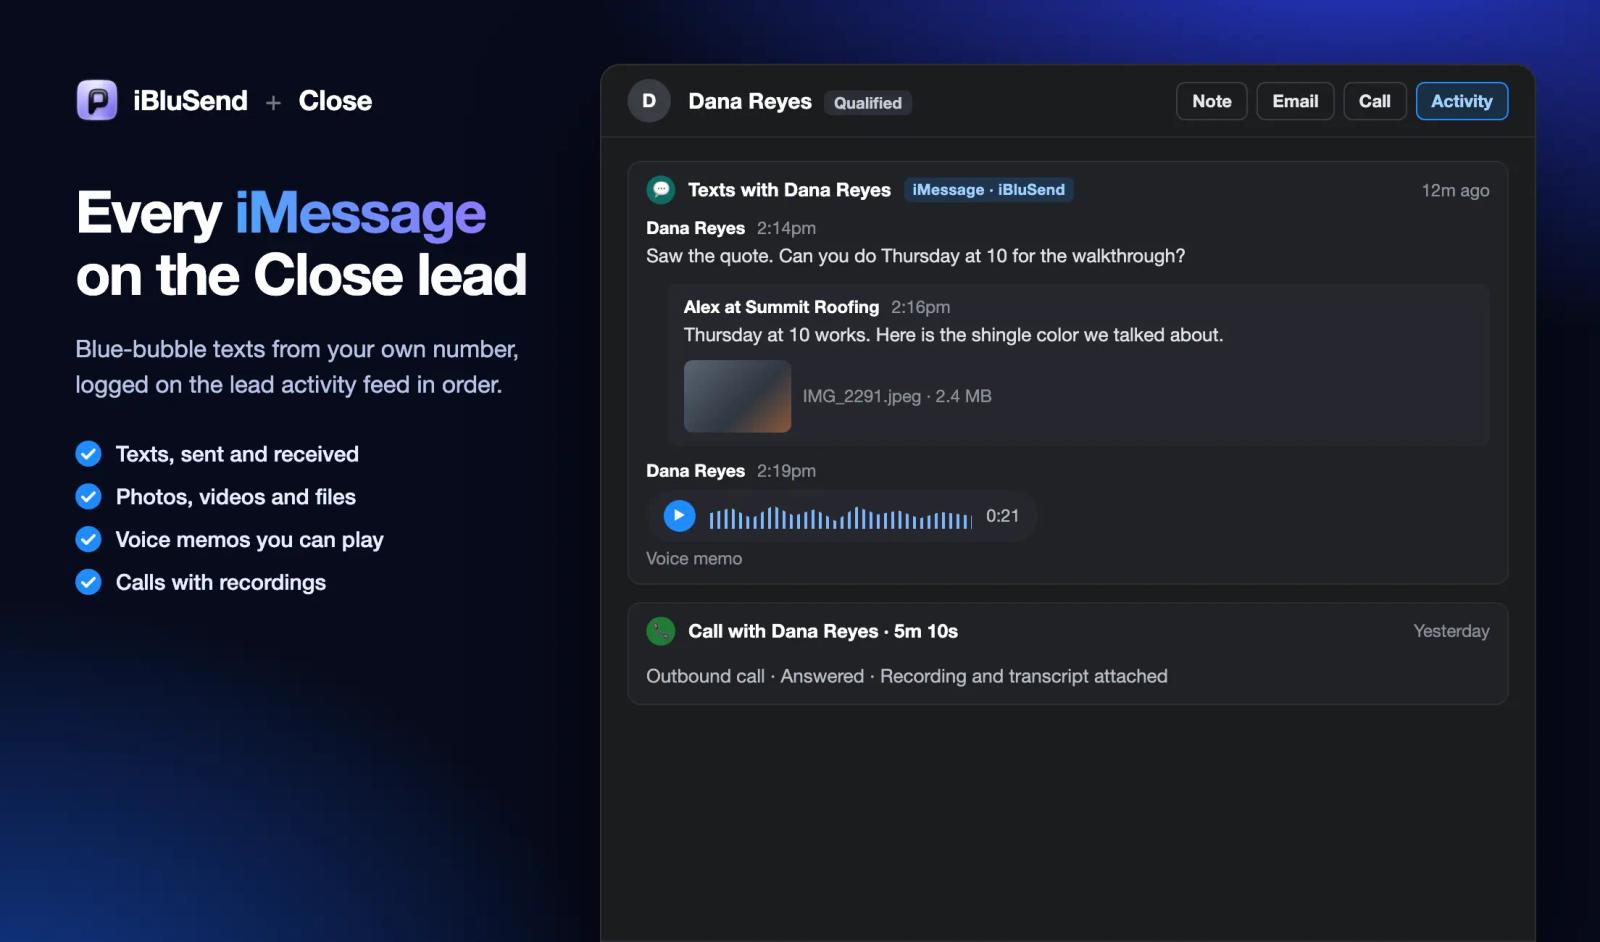Click the Every iMessage on the Close lead headline
Image resolution: width=1600 pixels, height=942 pixels.
pyautogui.click(x=301, y=244)
